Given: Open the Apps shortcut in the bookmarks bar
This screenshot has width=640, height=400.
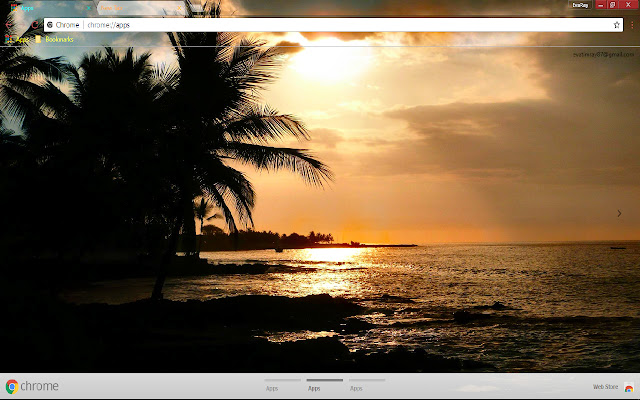Looking at the screenshot, I should tap(17, 39).
